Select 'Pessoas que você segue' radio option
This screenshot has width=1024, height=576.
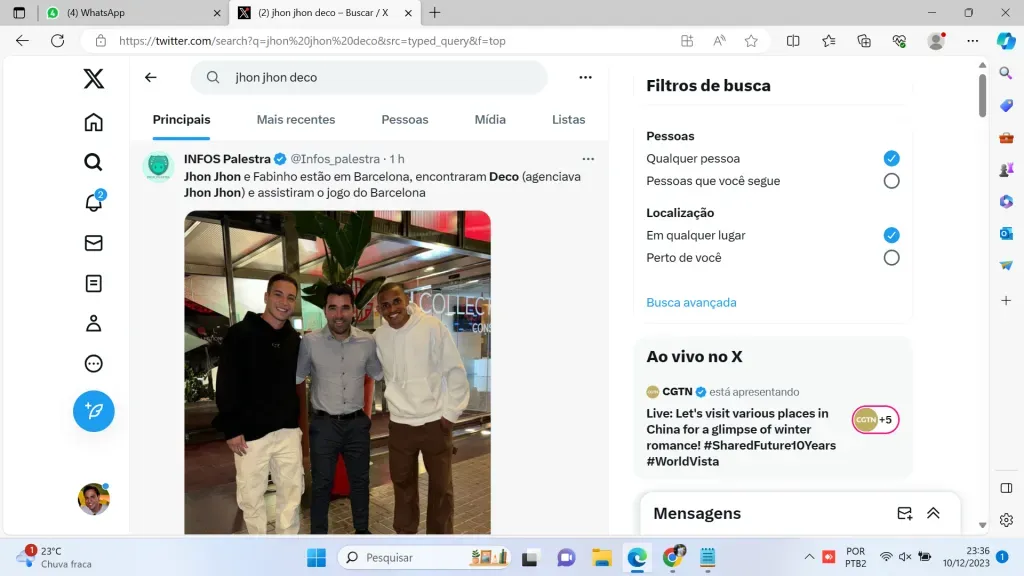point(891,181)
